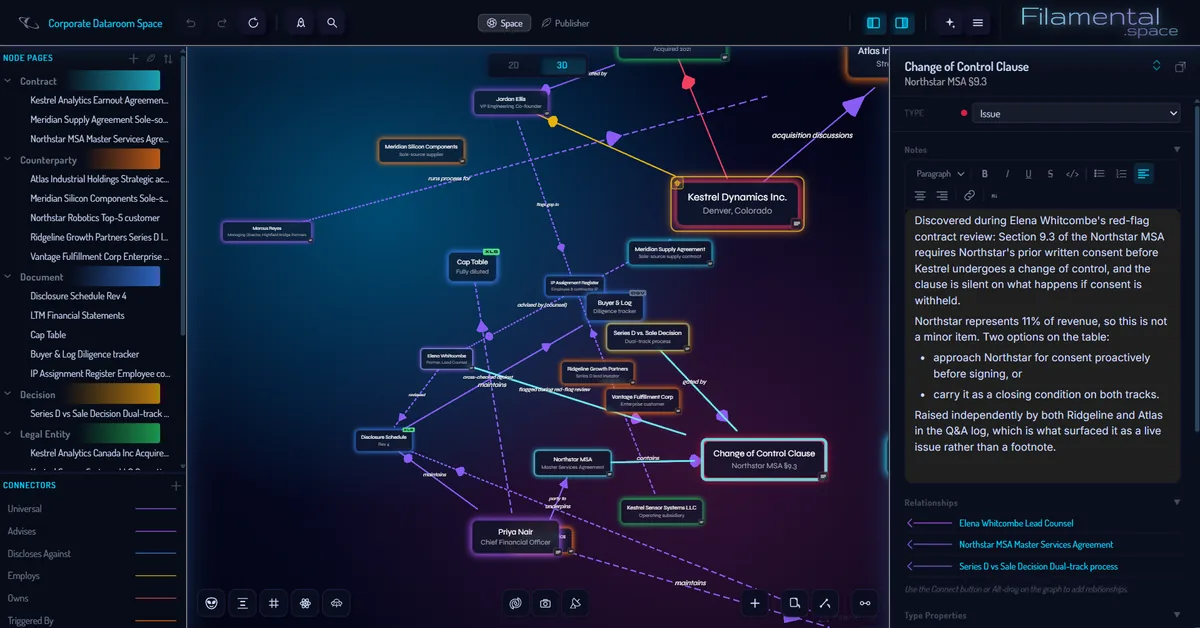Toggle the left sidebar panel
Screen dimensions: 1200x628
point(874,23)
